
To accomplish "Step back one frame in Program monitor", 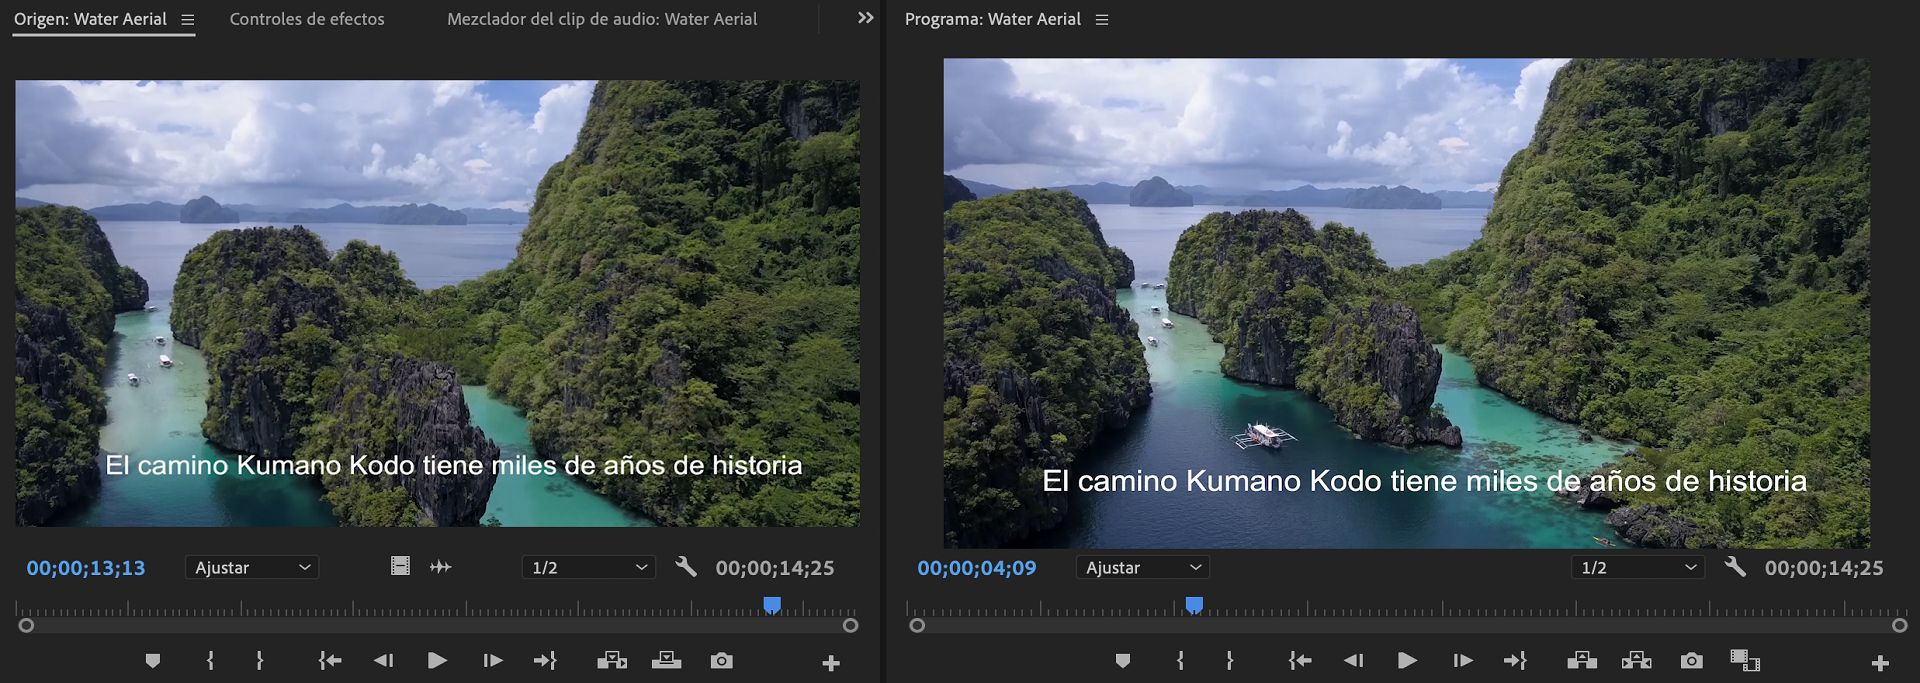I will [1353, 661].
